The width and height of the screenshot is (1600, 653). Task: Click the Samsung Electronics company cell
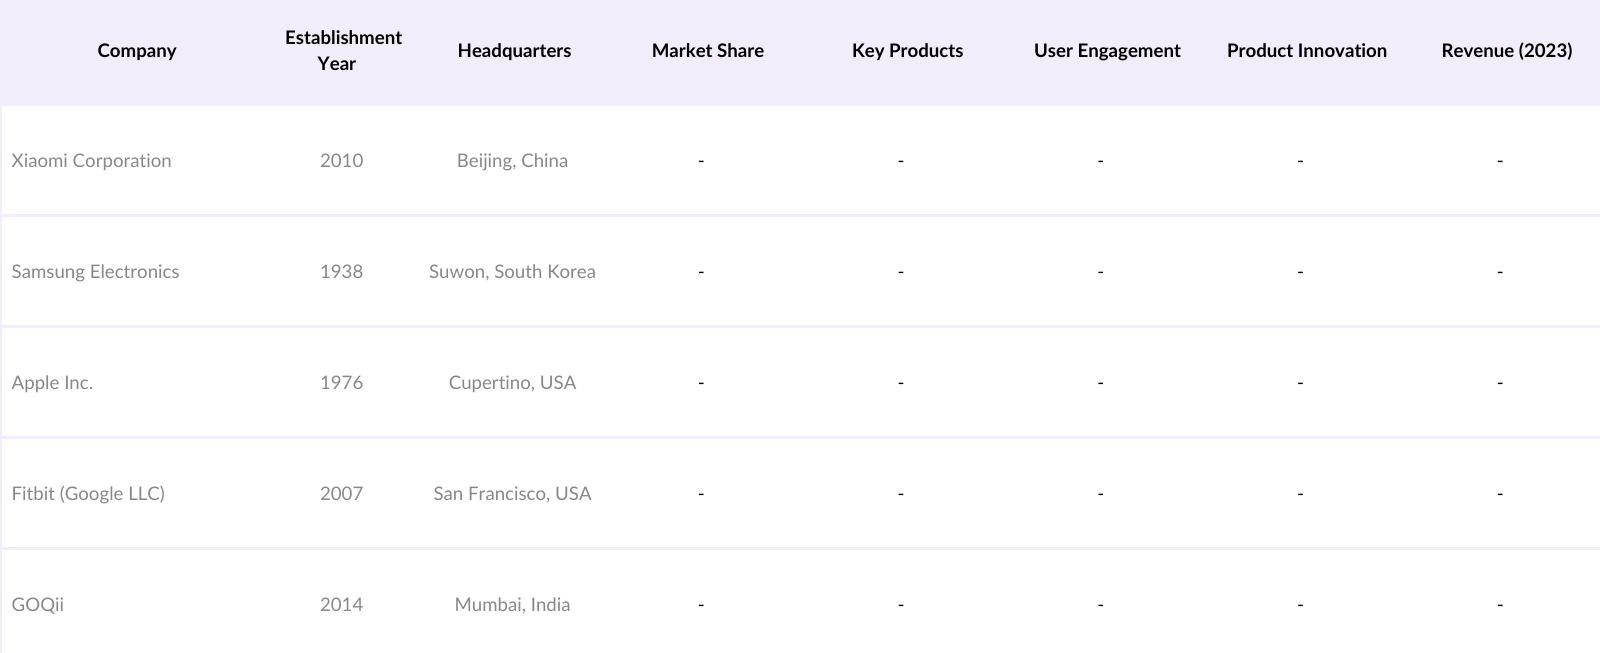click(x=96, y=272)
